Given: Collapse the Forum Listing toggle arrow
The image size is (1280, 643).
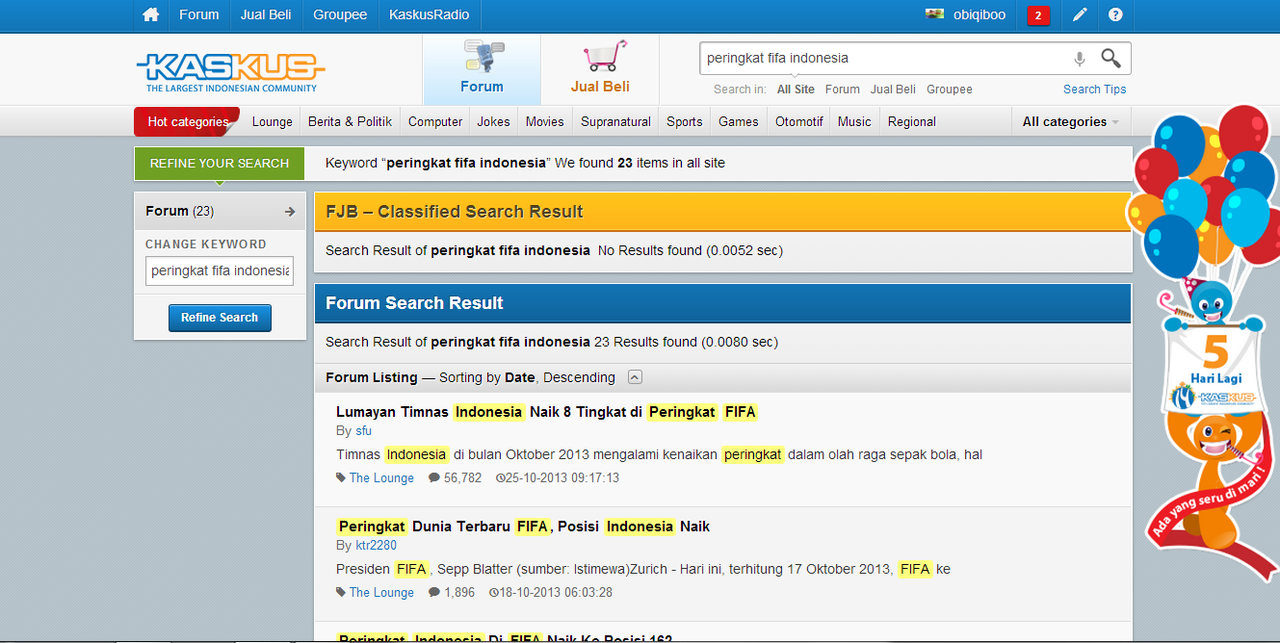Looking at the screenshot, I should click(x=635, y=377).
